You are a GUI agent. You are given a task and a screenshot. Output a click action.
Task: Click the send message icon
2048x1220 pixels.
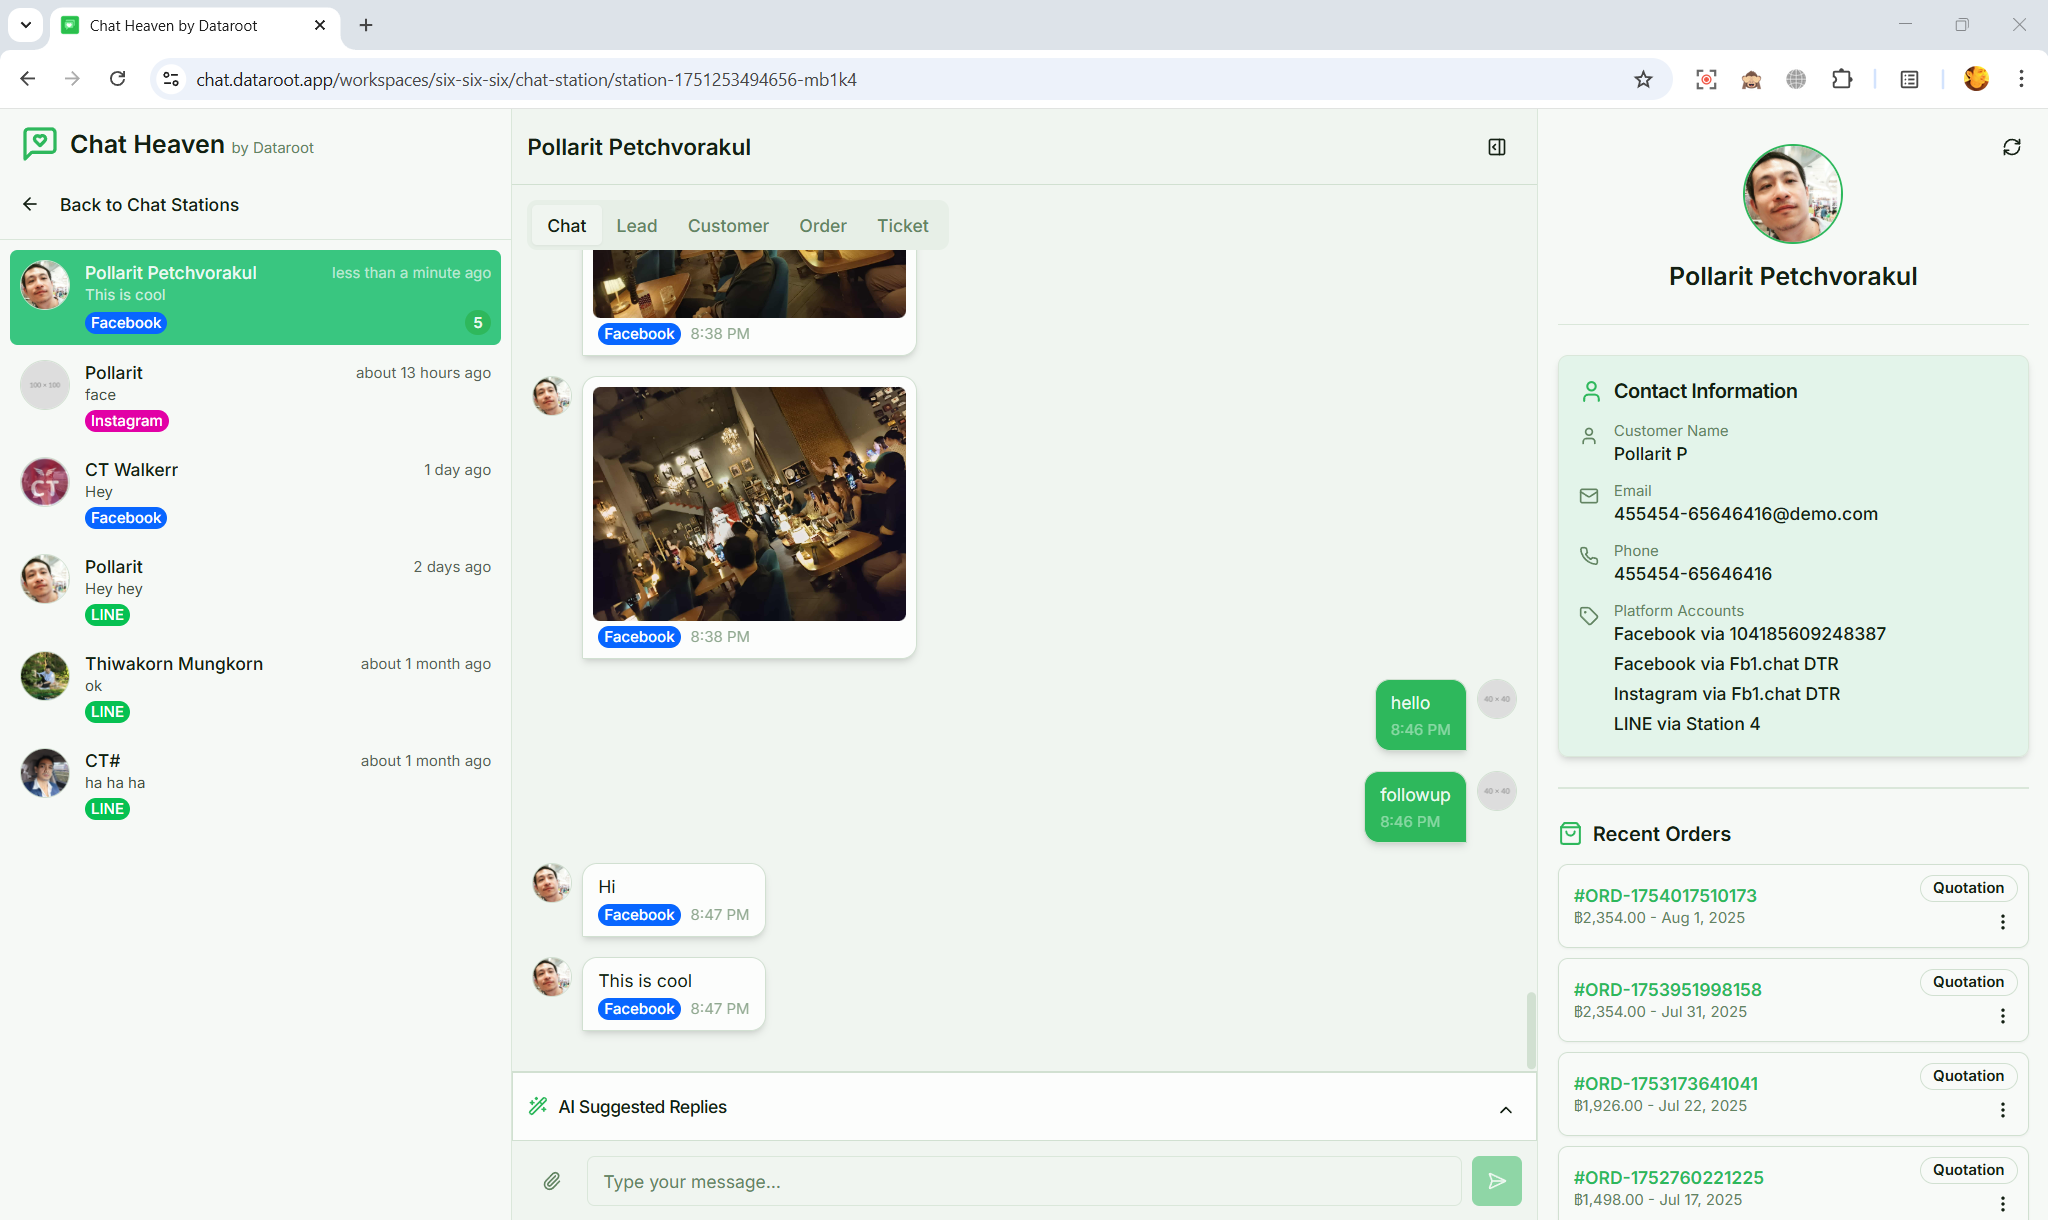tap(1496, 1181)
